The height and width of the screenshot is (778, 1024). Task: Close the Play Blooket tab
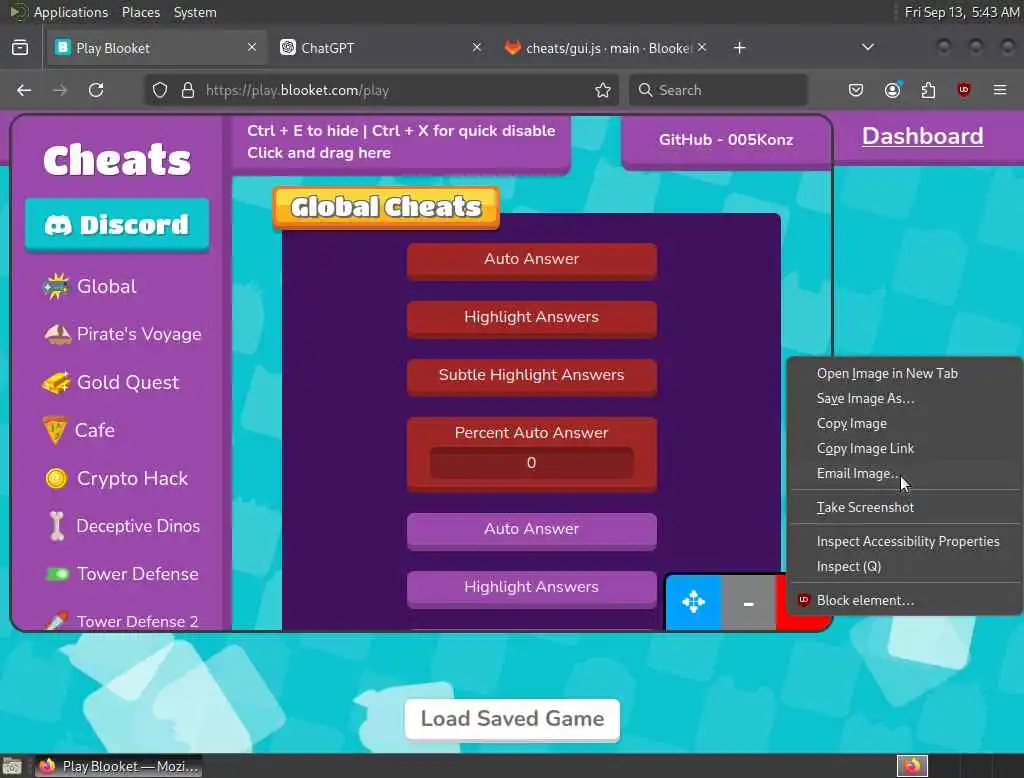[252, 48]
